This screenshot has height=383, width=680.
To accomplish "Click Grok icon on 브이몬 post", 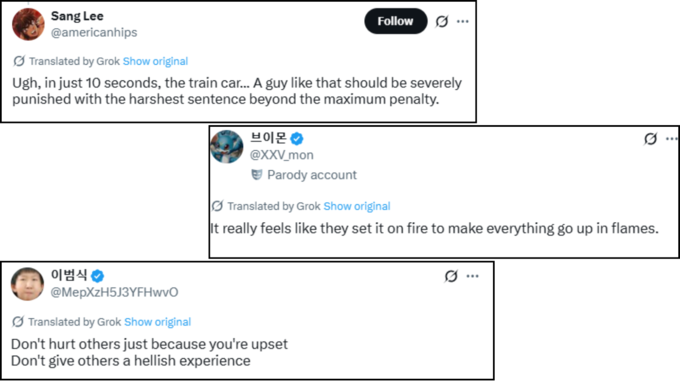I will (x=650, y=139).
